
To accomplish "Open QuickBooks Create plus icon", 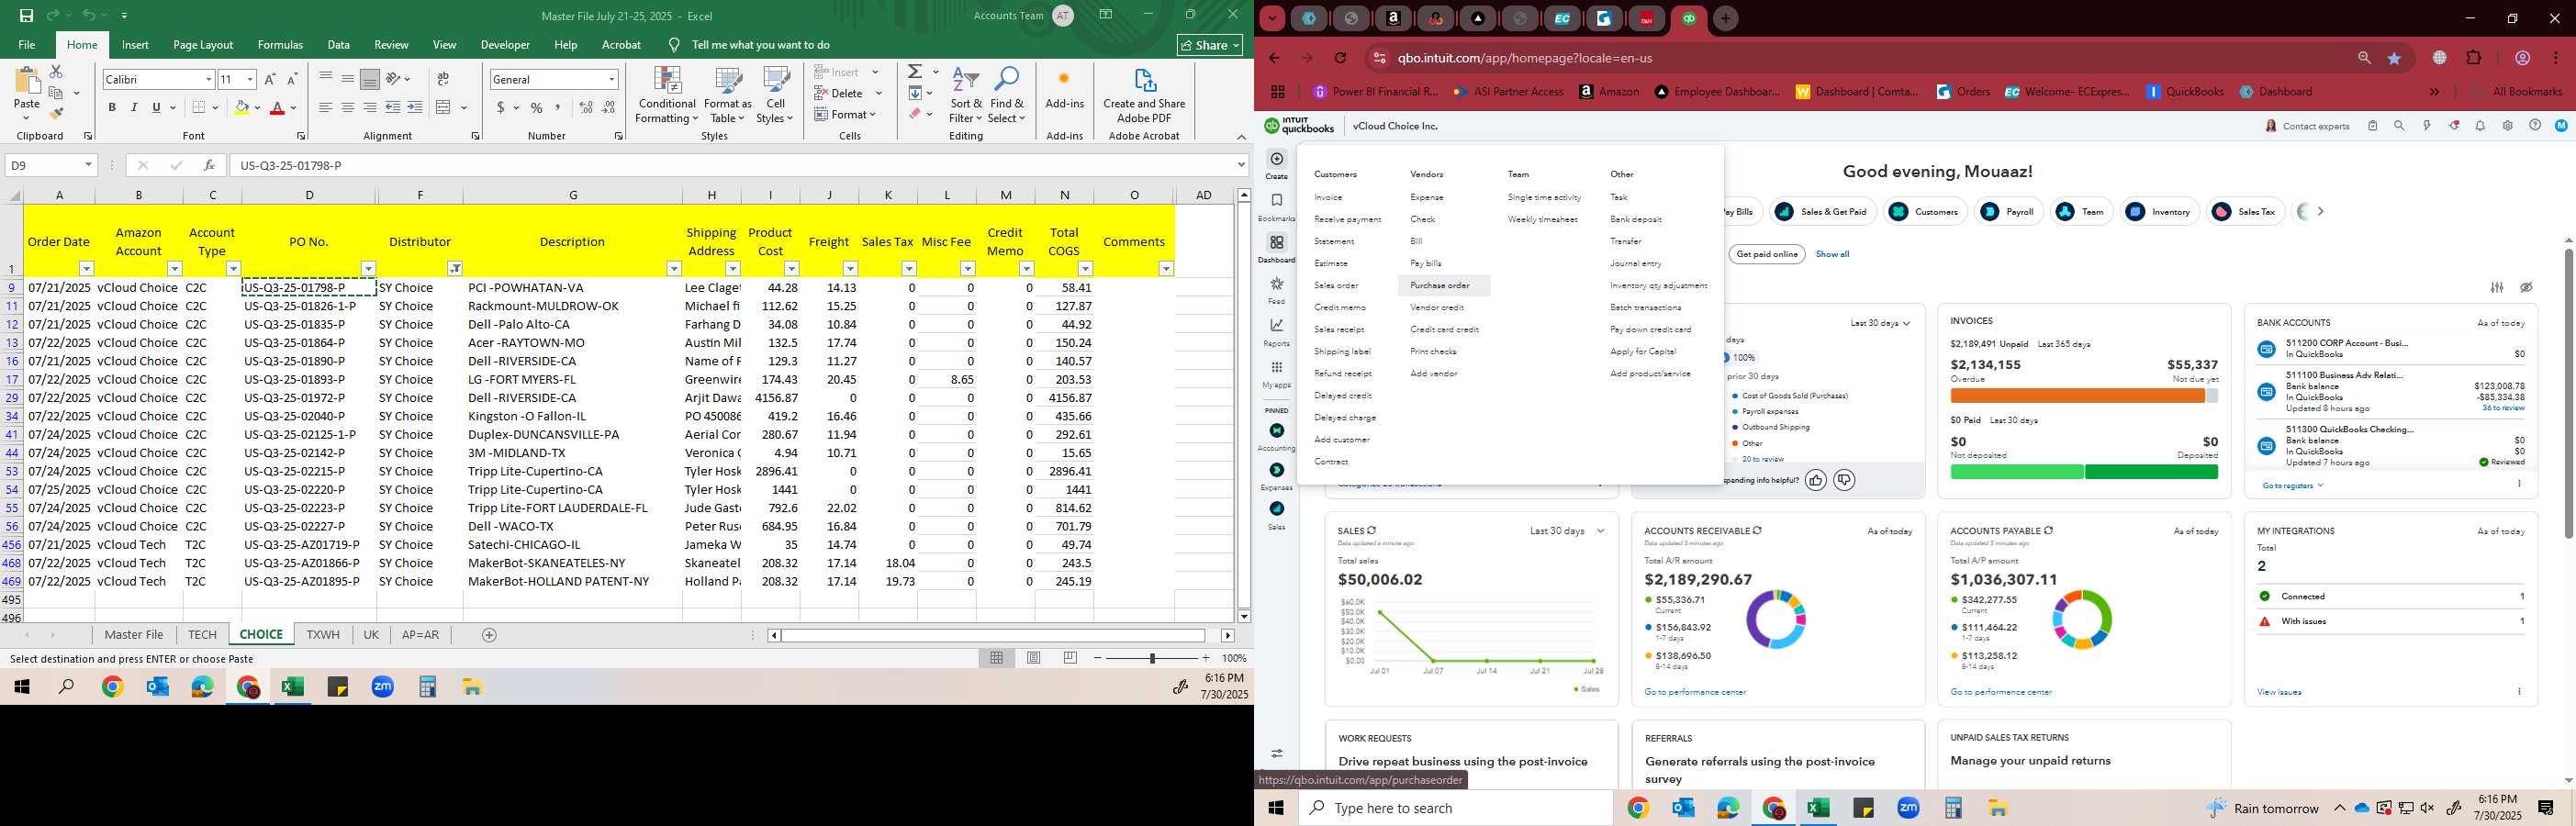I will tap(1277, 159).
